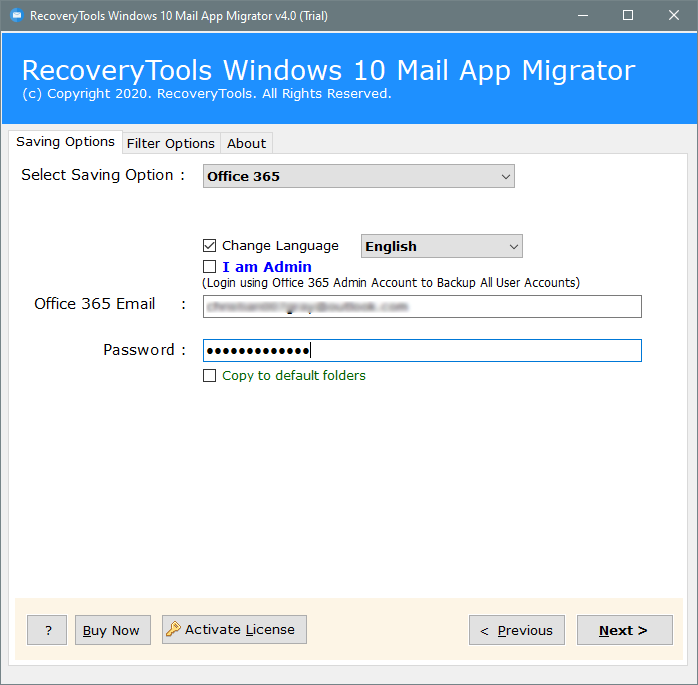Switch to the Filter Options tab
698x685 pixels.
tap(170, 143)
